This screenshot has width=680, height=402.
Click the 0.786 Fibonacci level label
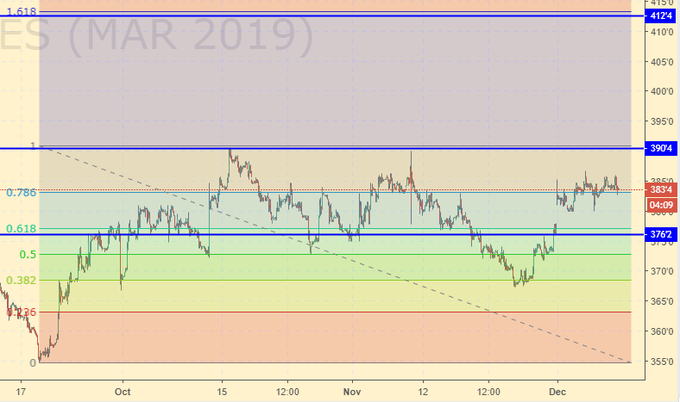point(20,192)
